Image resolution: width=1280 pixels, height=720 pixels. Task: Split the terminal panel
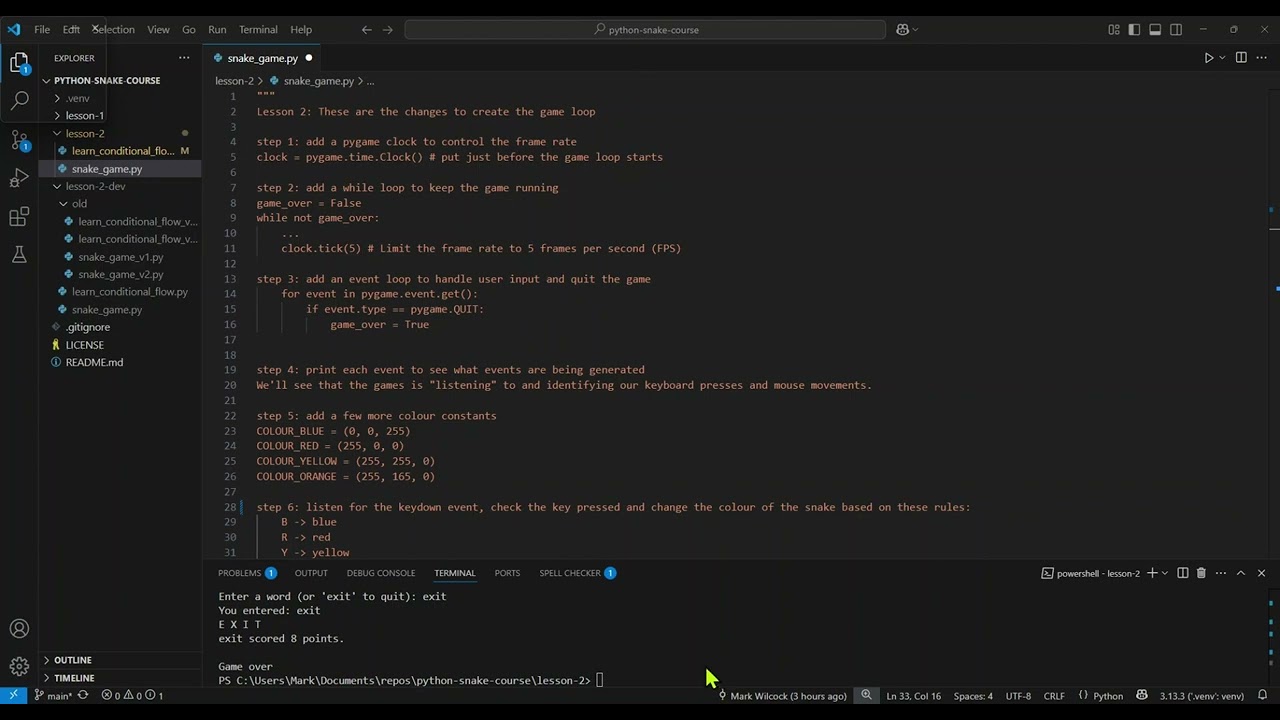pyautogui.click(x=1182, y=573)
